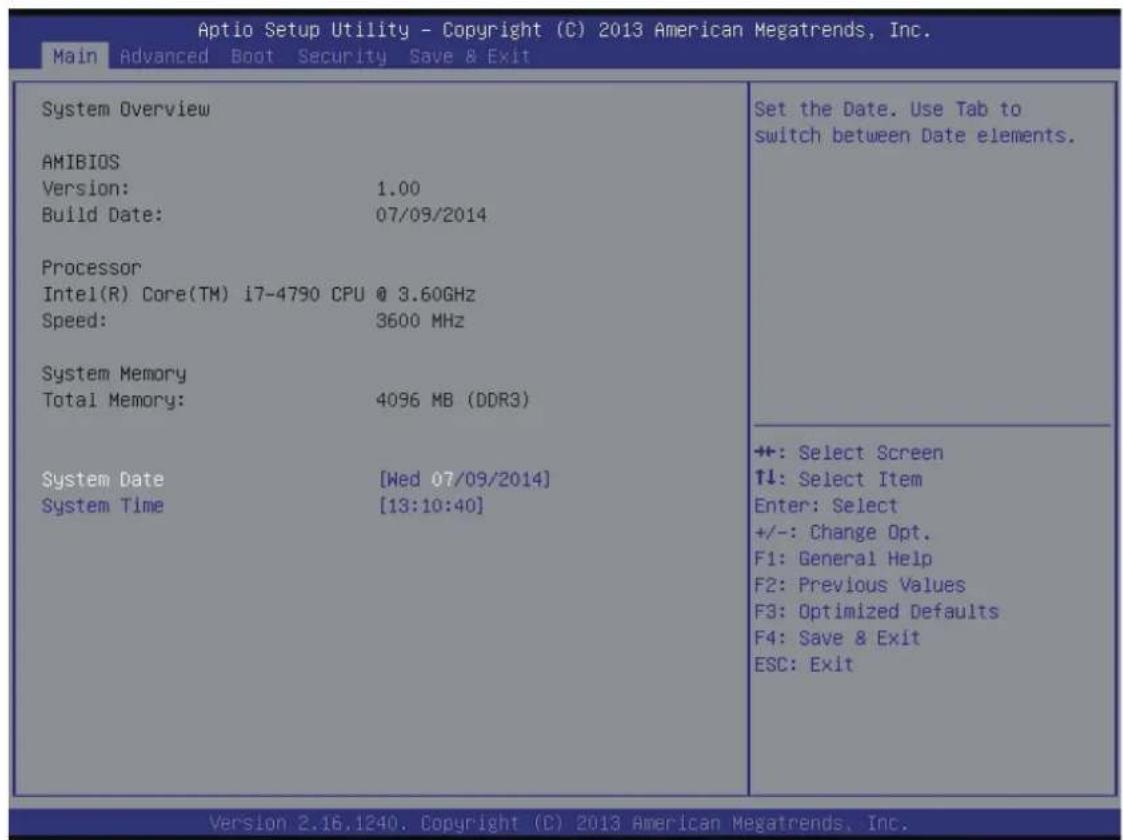Click the +/-: Change Opt. hint
Image resolution: width=1123 pixels, height=840 pixels.
coord(842,533)
